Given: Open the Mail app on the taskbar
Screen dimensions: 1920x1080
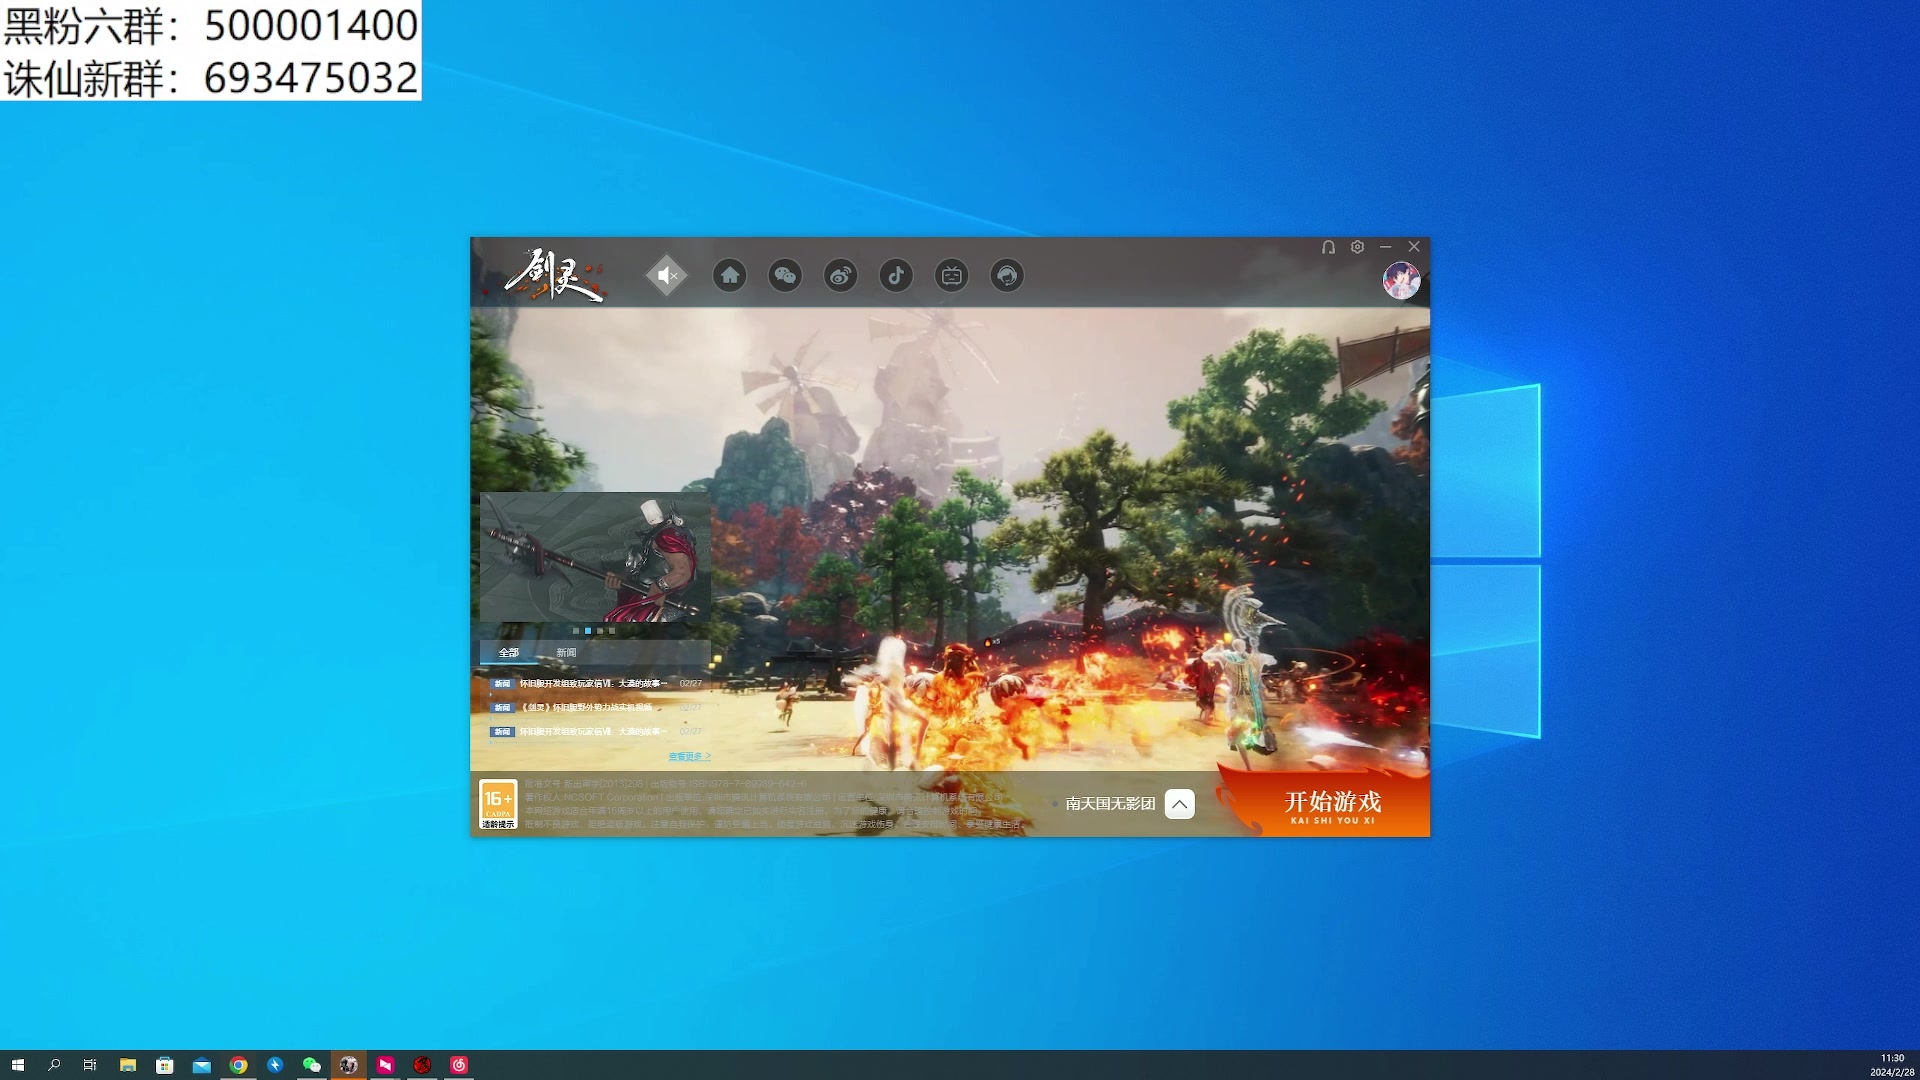Looking at the screenshot, I should 202,1065.
